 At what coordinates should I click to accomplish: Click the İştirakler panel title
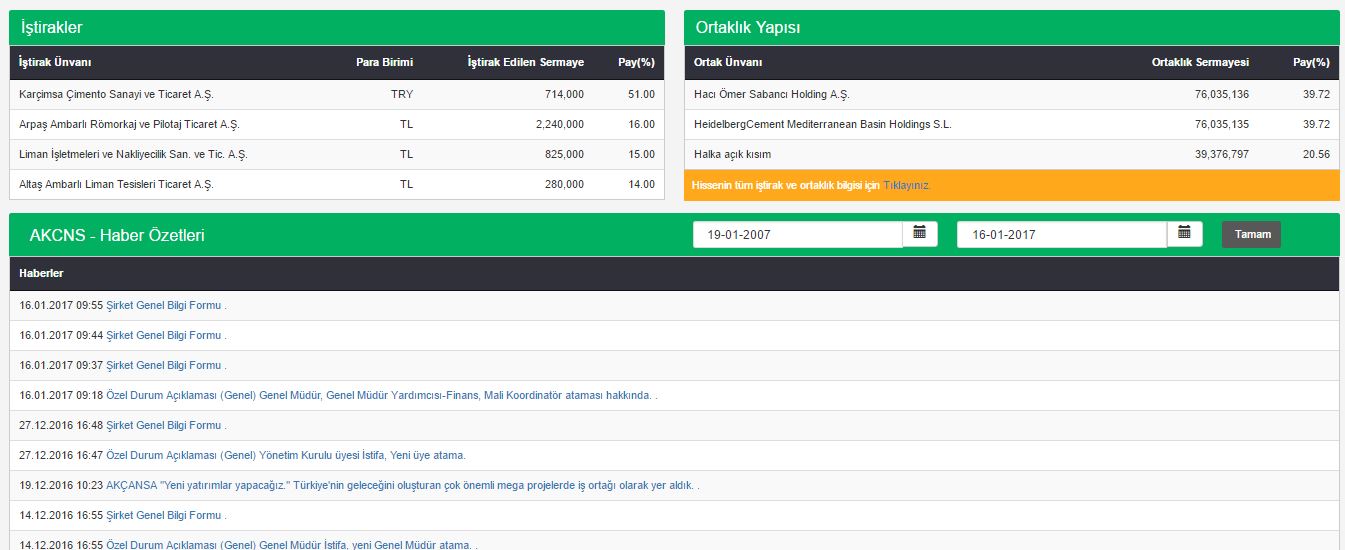(51, 28)
